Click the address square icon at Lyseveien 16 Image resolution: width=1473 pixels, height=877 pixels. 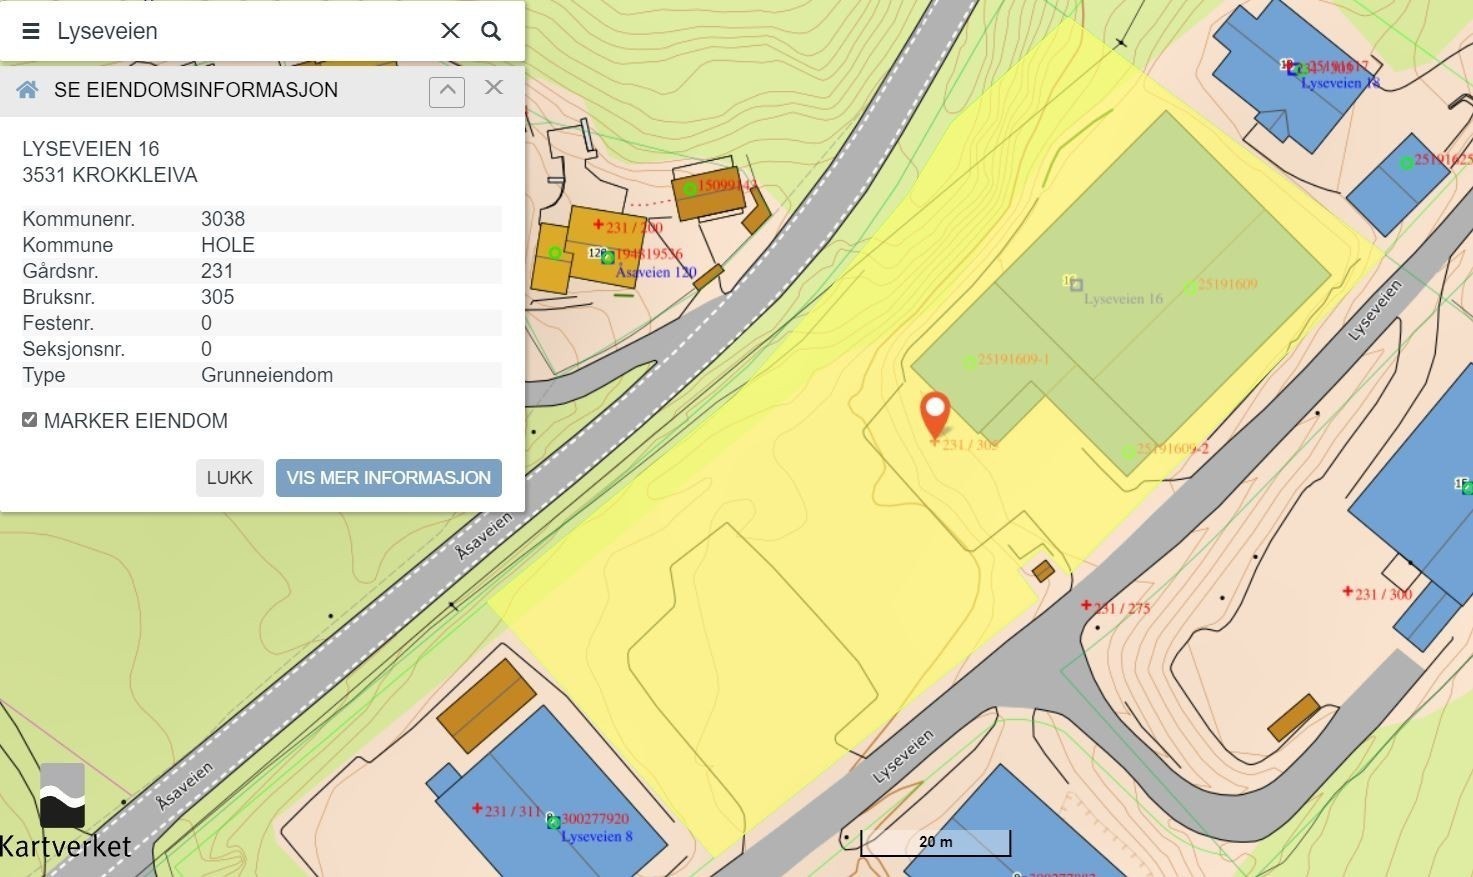click(x=1076, y=285)
